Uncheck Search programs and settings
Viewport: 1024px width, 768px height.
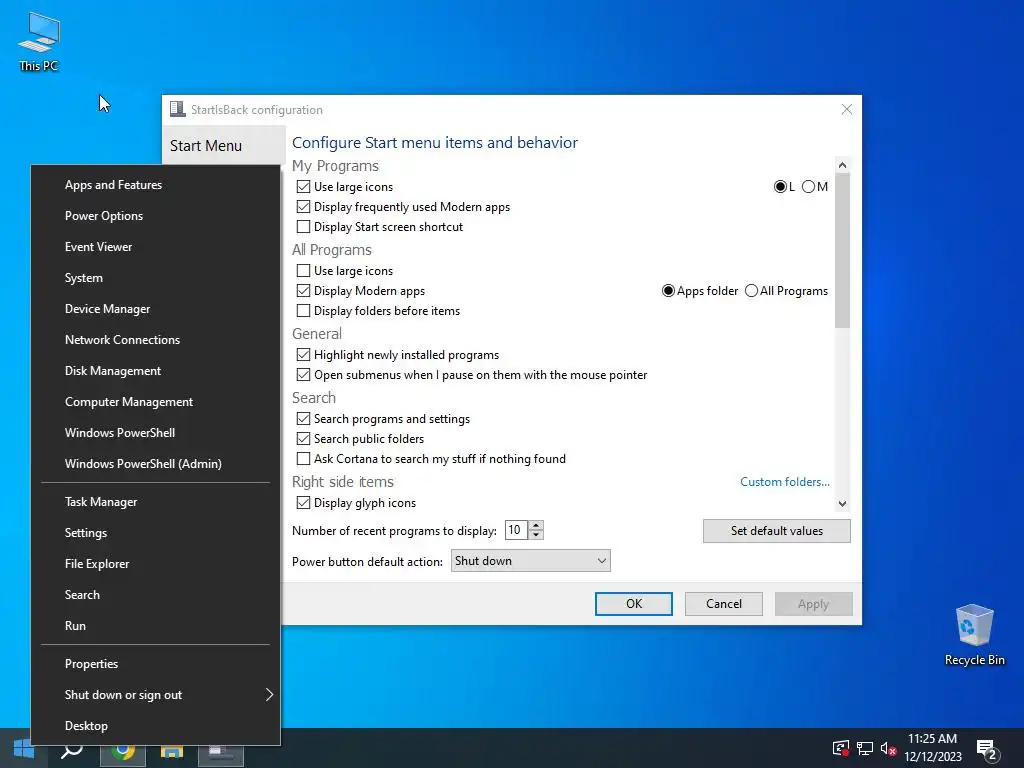[303, 419]
